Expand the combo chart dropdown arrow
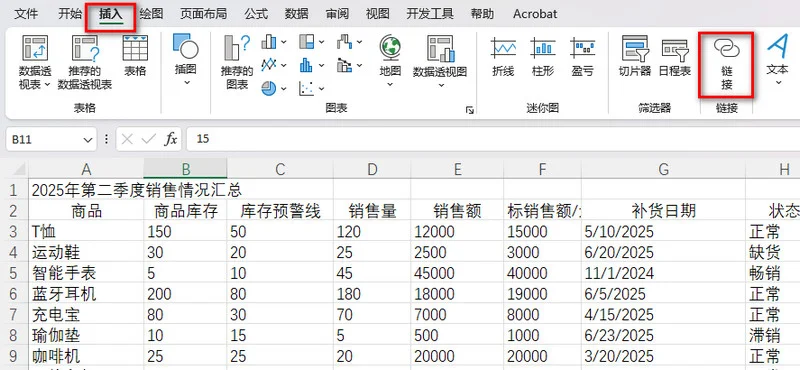Image resolution: width=800 pixels, height=370 pixels. click(x=360, y=65)
